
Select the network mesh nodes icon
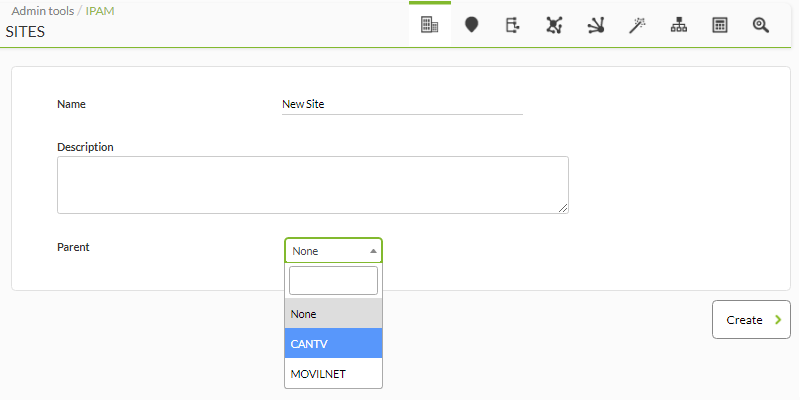tap(554, 25)
